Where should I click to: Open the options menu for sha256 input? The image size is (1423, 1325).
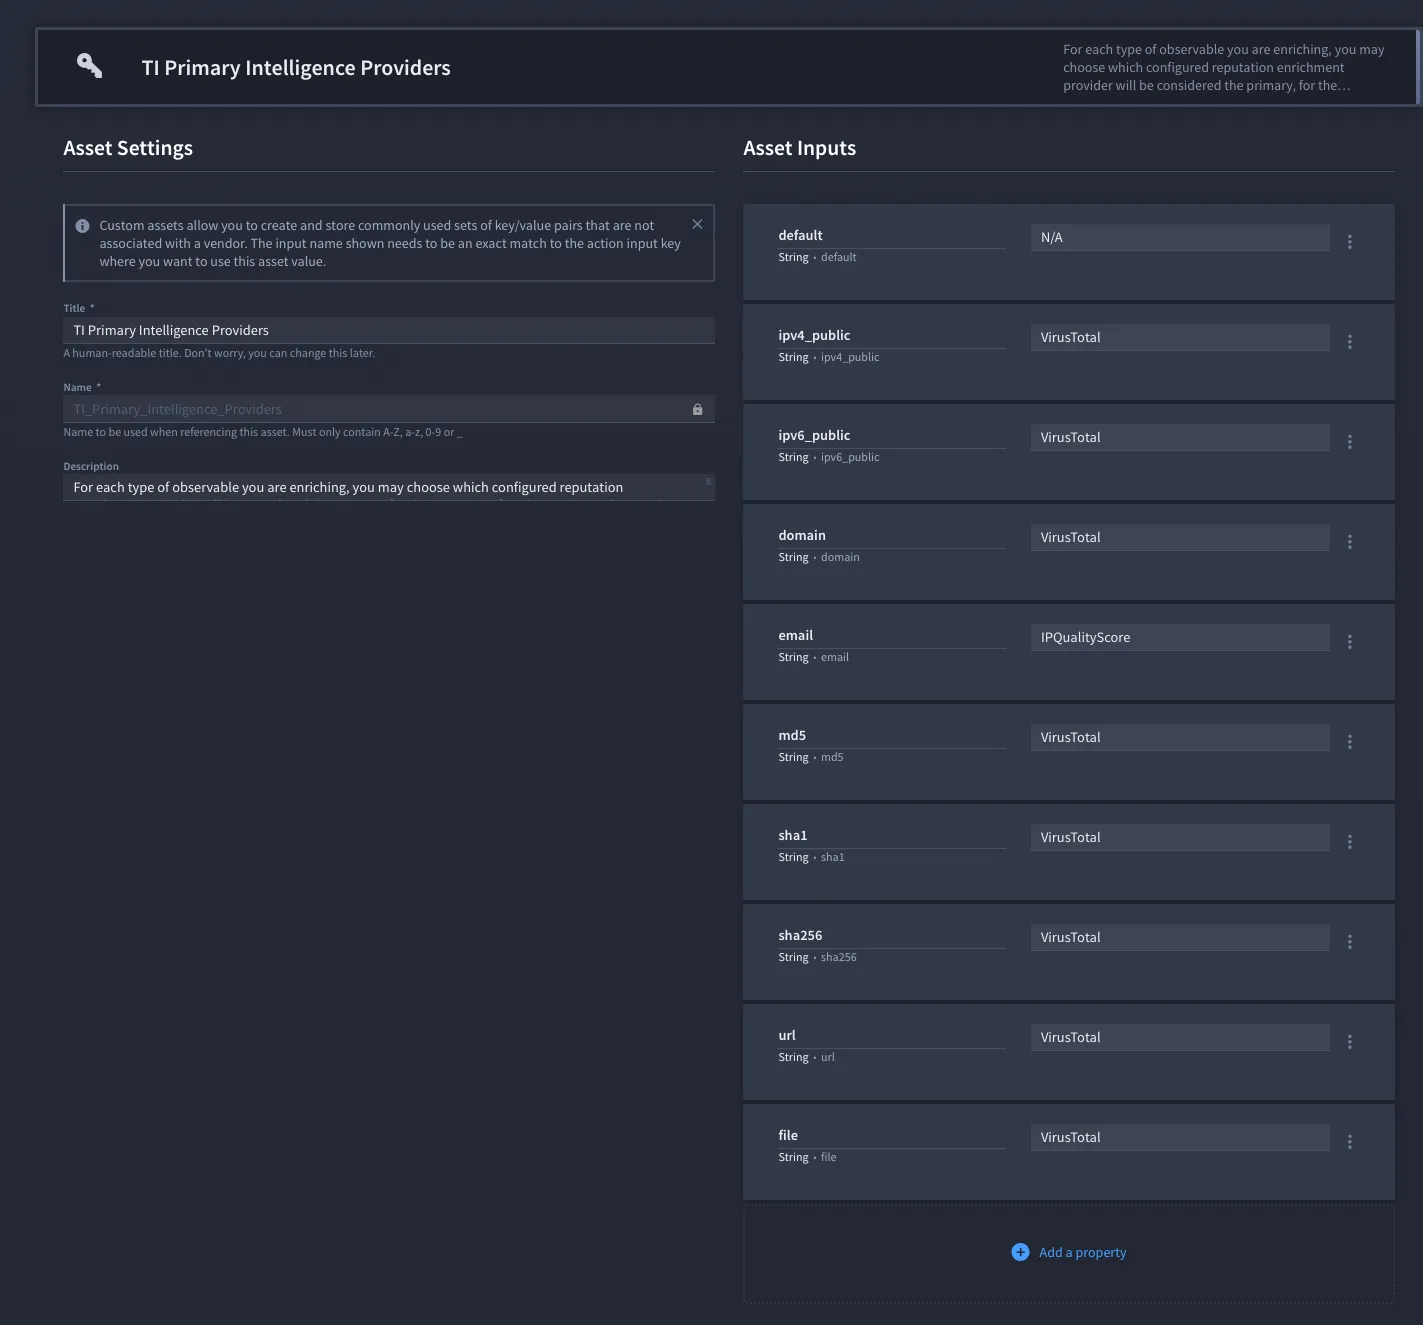1350,942
